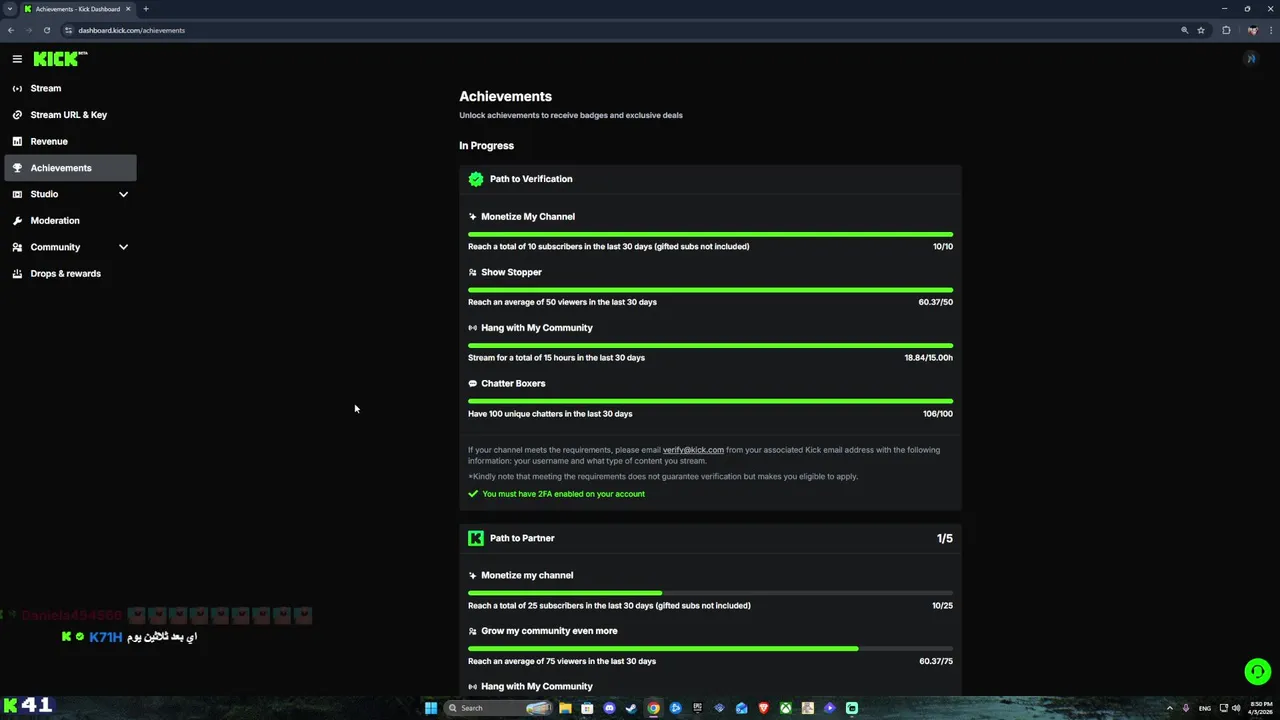Open the Windows Start menu

431,708
